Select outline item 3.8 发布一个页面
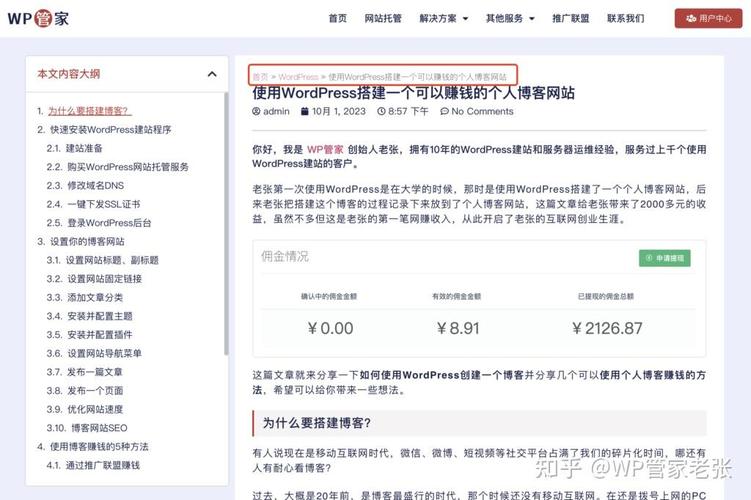The width and height of the screenshot is (751, 500). click(94, 391)
